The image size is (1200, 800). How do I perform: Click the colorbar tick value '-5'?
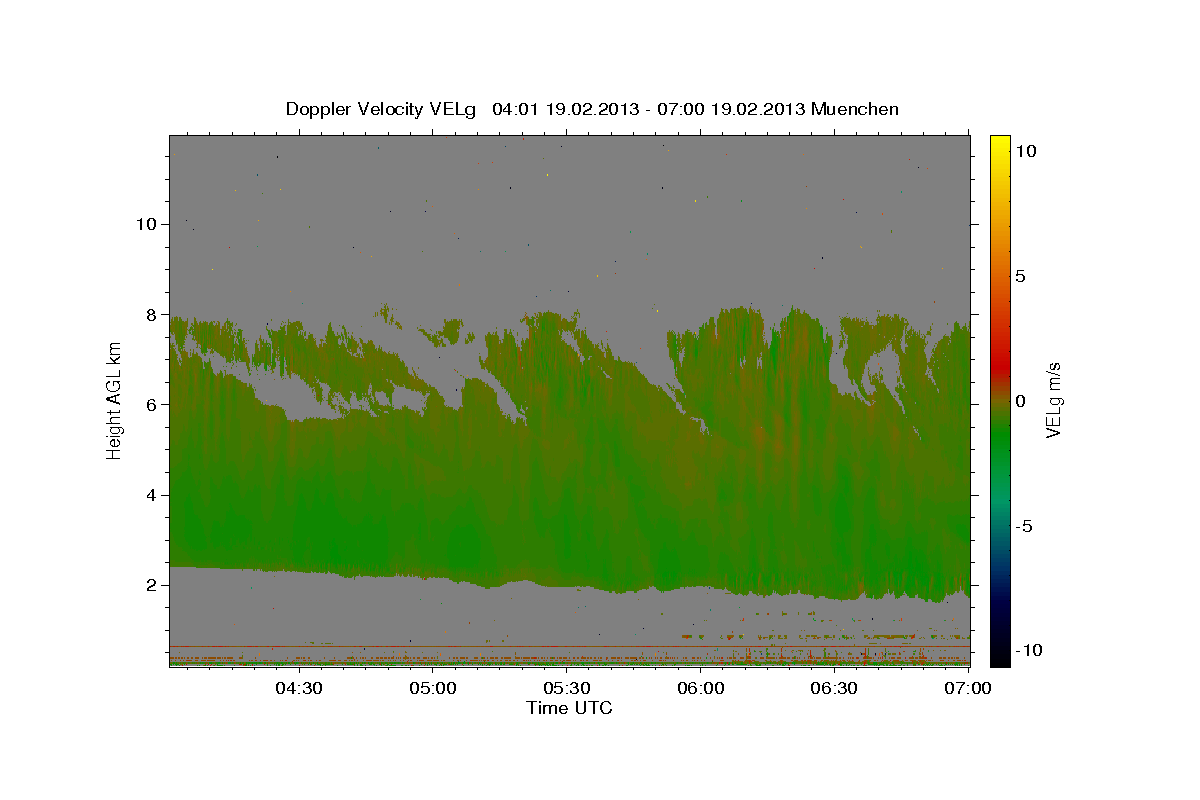point(1024,526)
